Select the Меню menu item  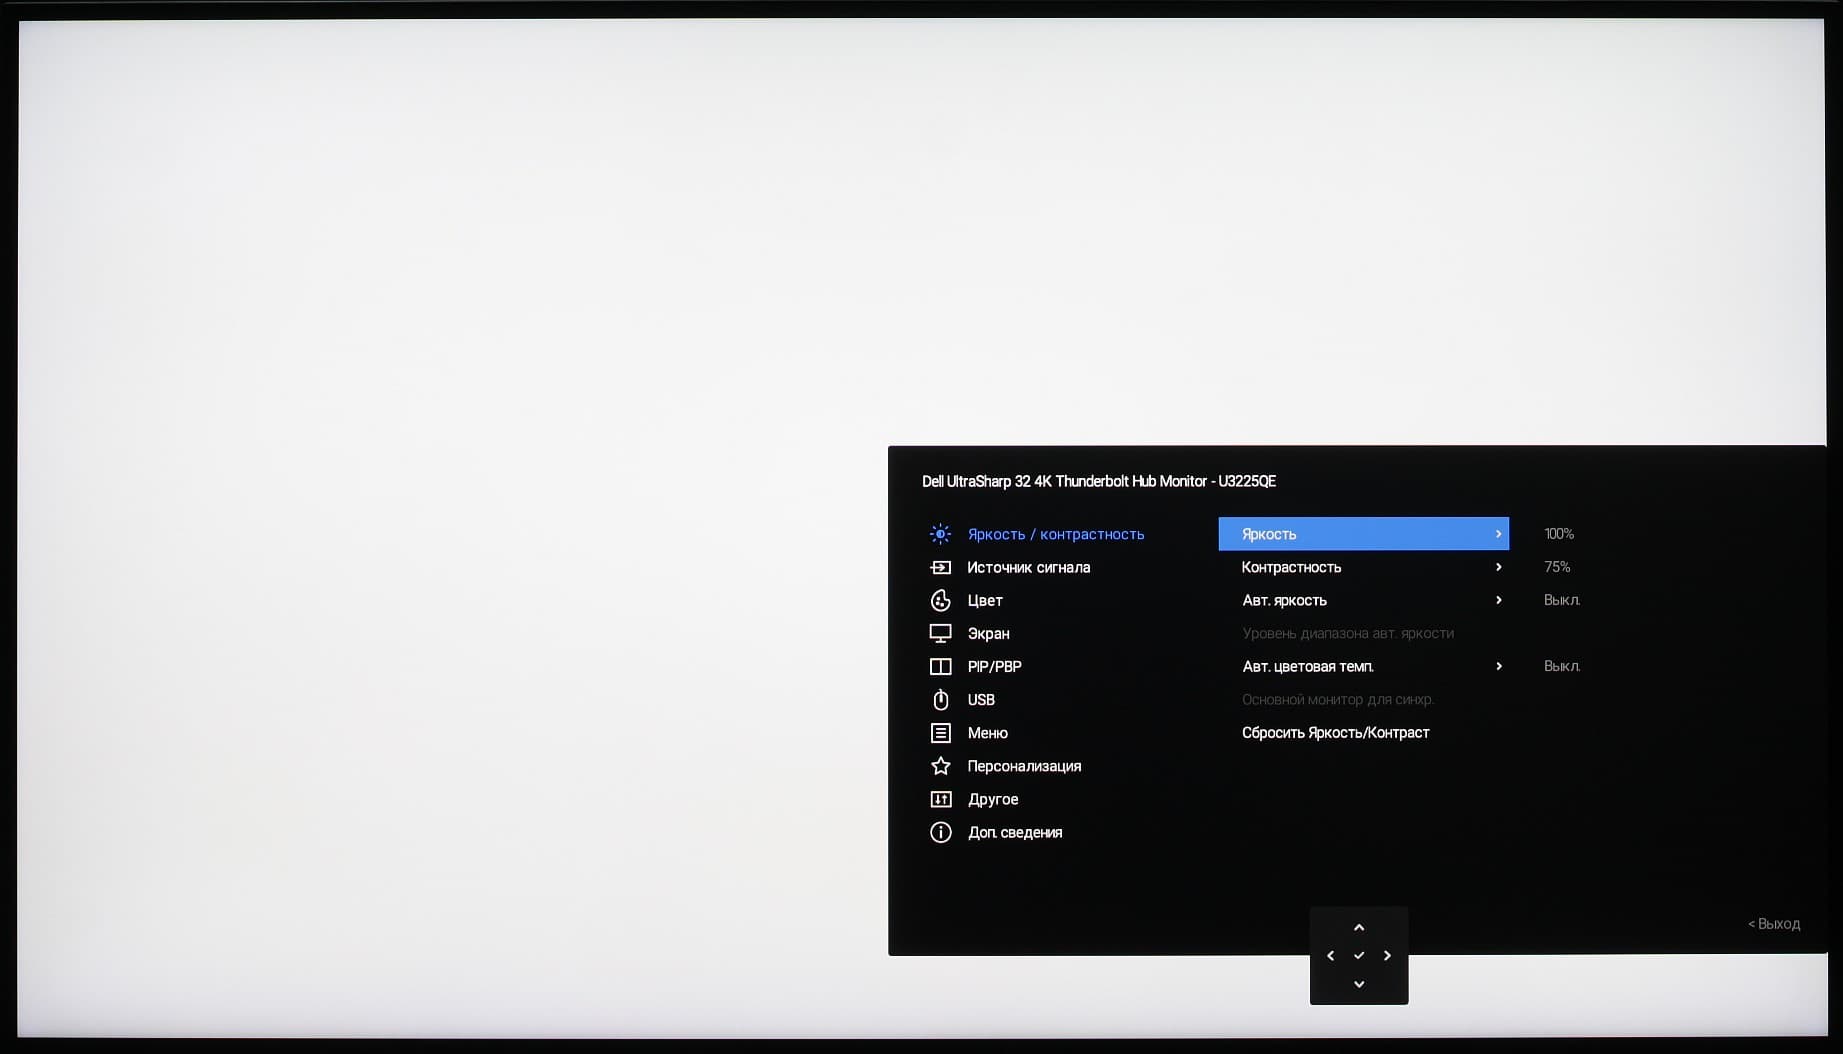click(x=987, y=733)
